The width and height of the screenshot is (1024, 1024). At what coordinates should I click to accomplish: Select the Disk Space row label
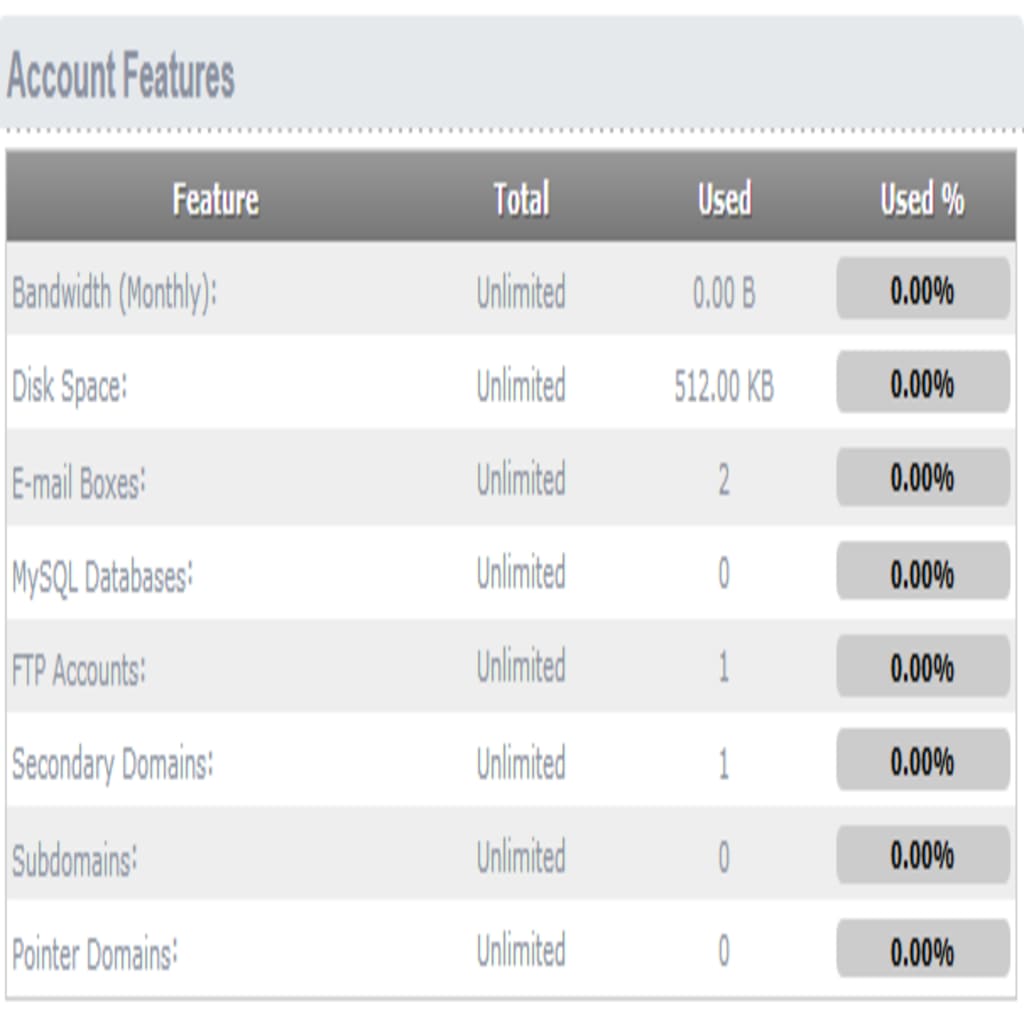pos(69,386)
